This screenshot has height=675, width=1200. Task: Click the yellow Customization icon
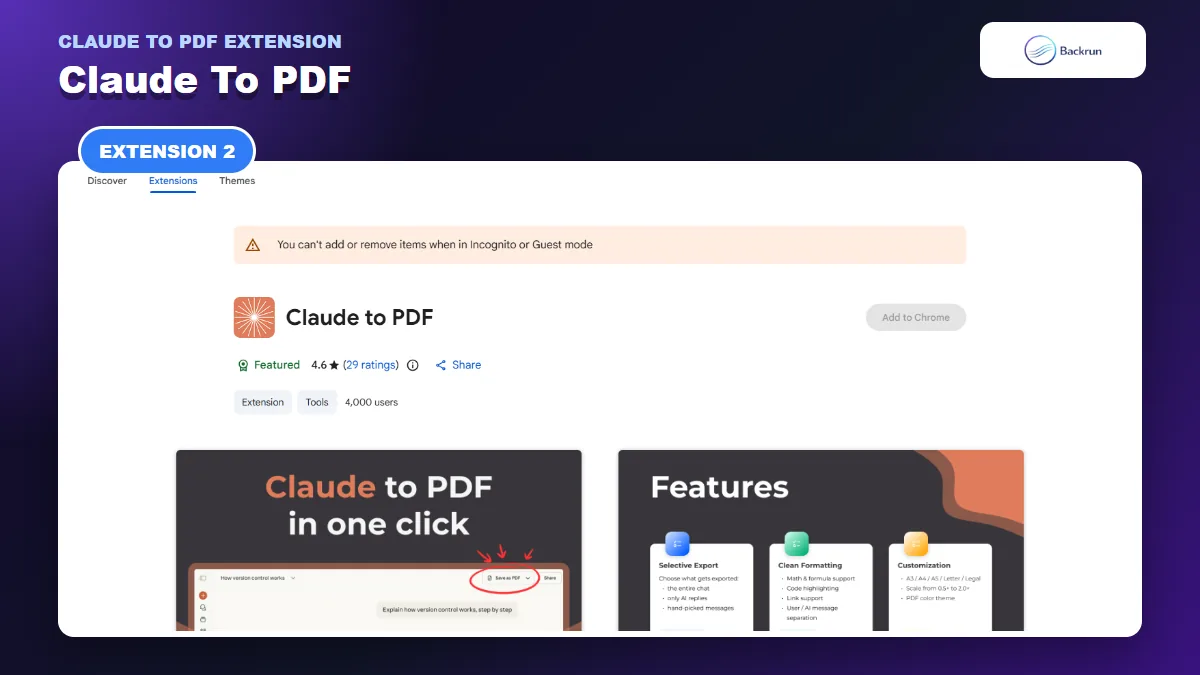click(915, 544)
